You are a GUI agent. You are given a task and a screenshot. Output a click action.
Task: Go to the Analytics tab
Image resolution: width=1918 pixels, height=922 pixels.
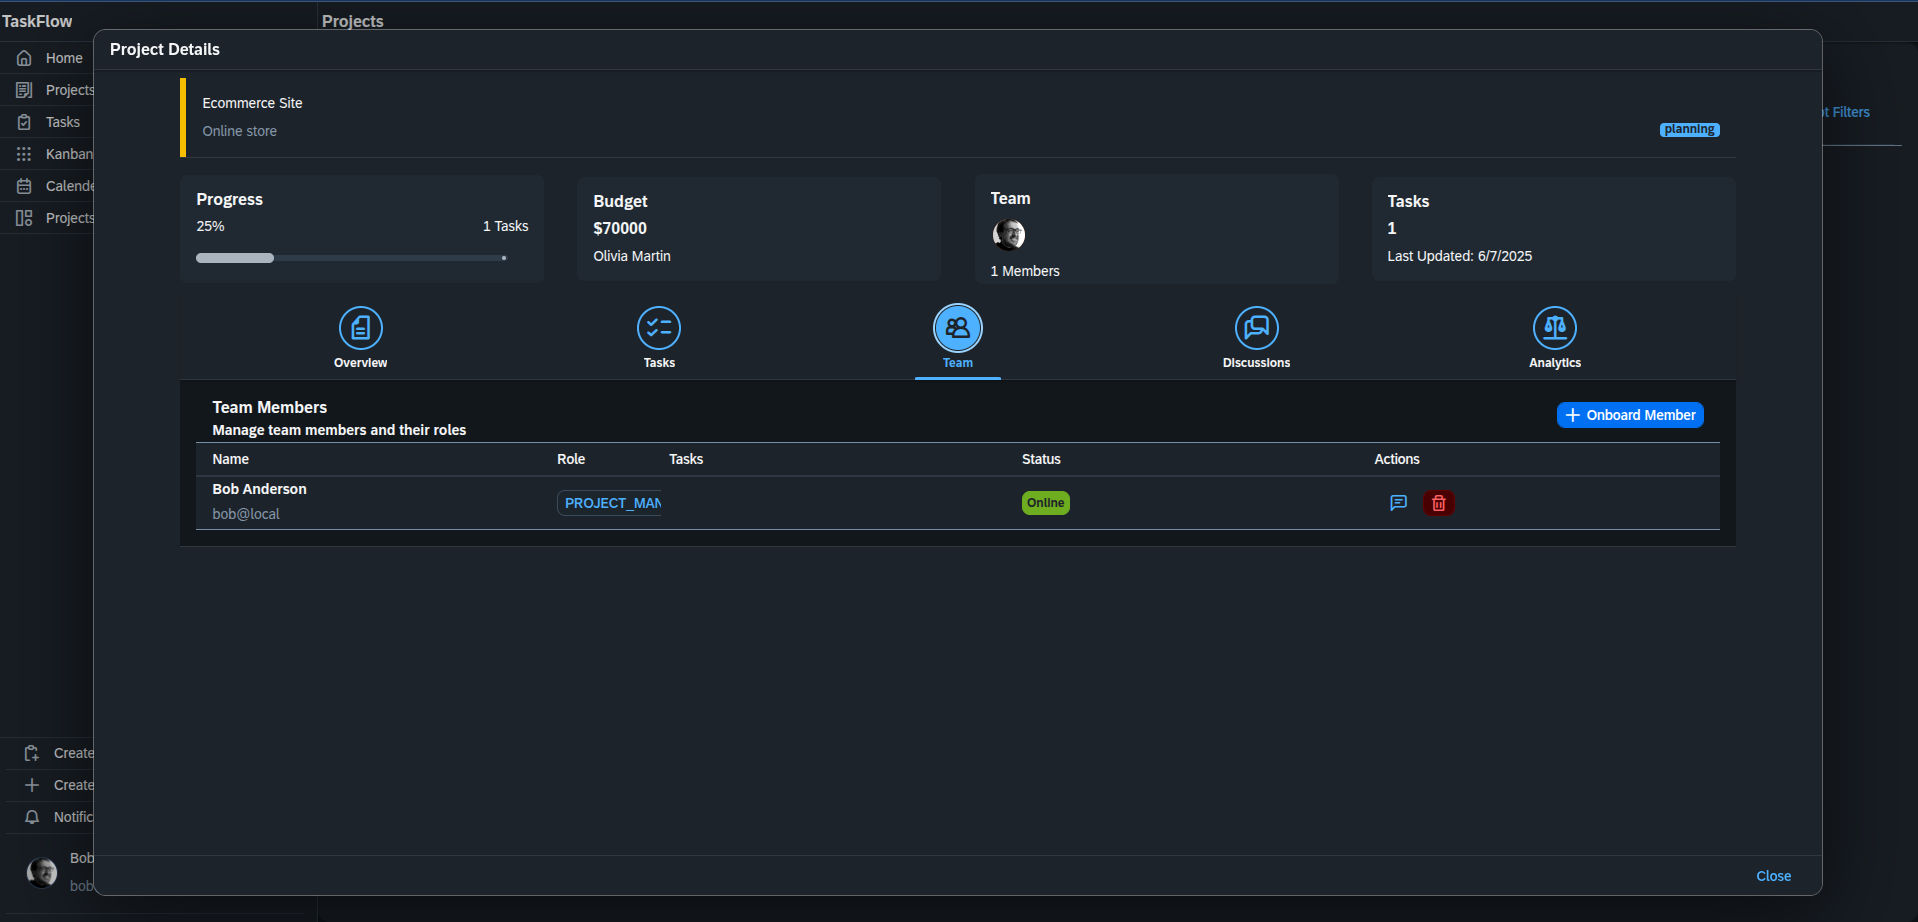tap(1555, 338)
